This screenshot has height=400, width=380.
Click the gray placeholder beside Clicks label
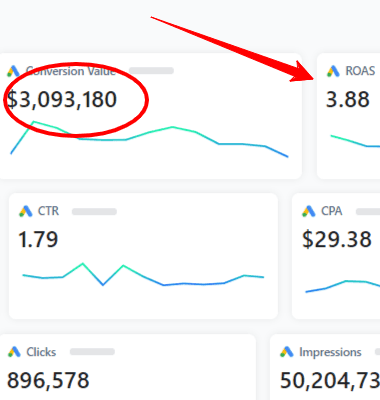pos(92,352)
